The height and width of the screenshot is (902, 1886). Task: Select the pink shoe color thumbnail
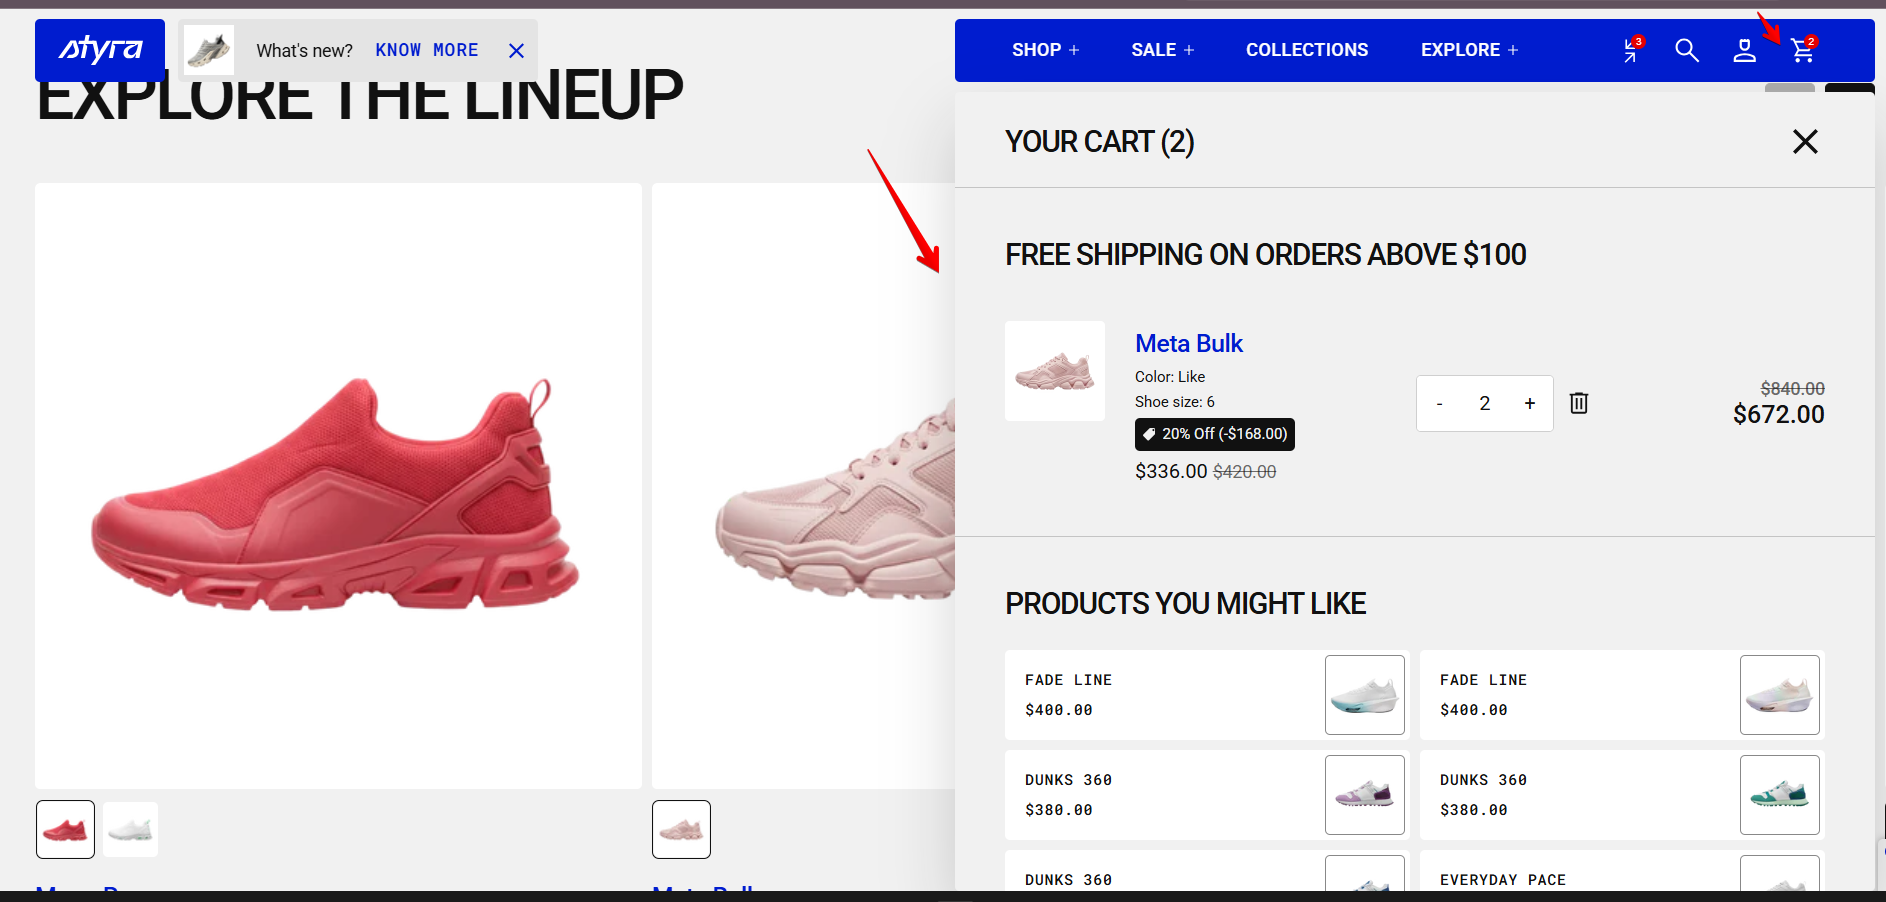click(682, 829)
